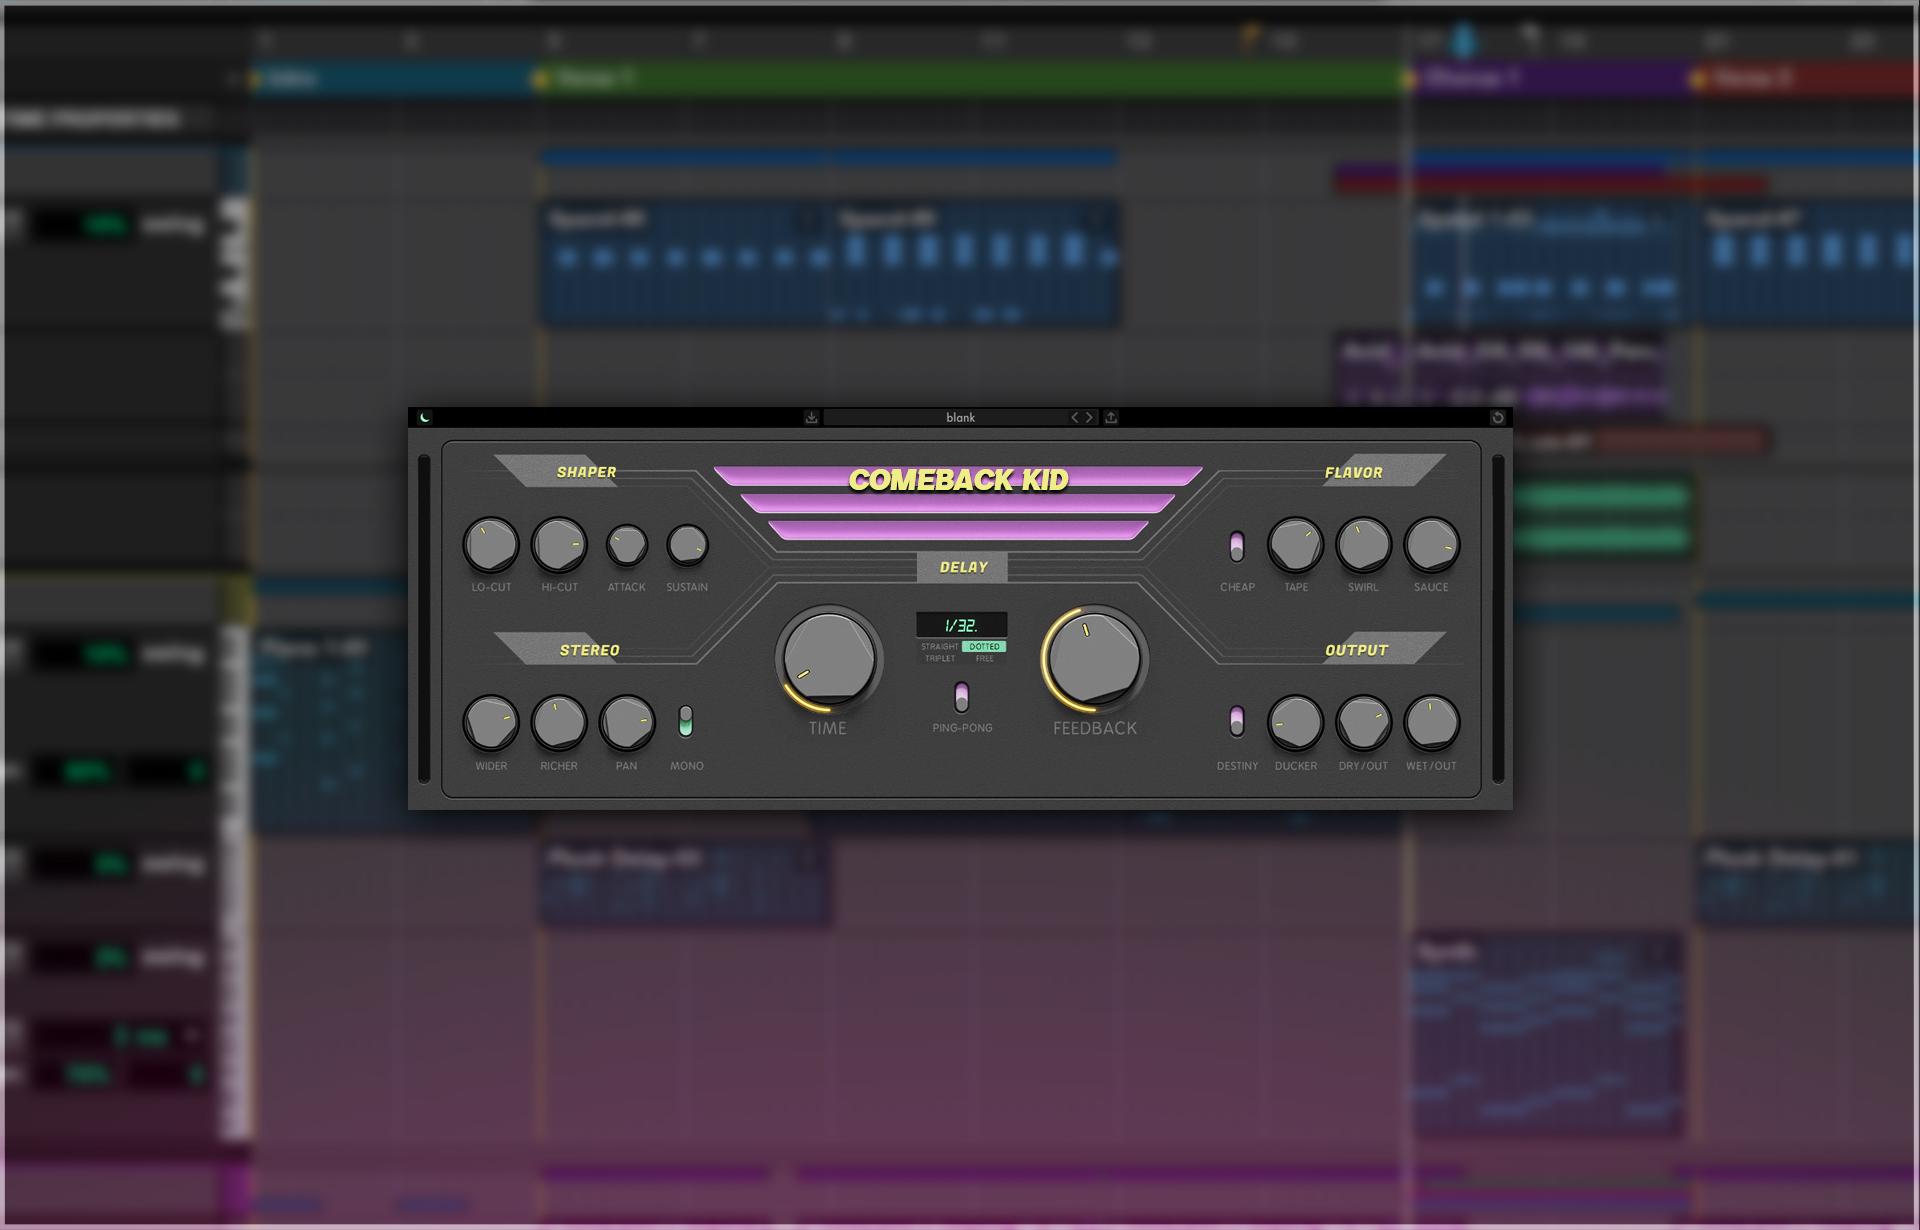Click the RICHER knob
This screenshot has height=1230, width=1920.
(x=559, y=723)
